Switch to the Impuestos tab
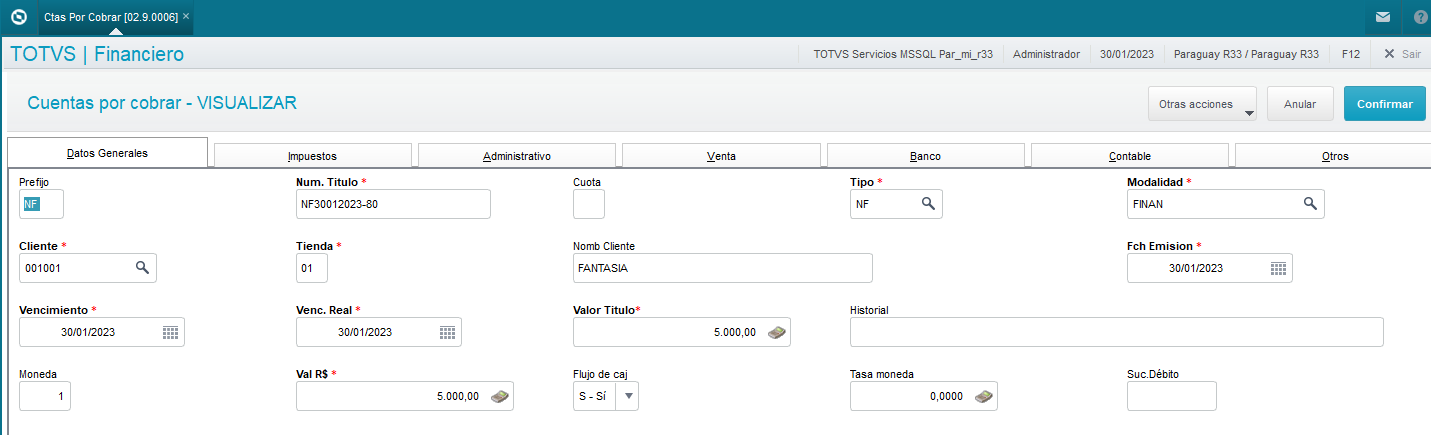Viewport: 1431px width, 435px height. (312, 156)
